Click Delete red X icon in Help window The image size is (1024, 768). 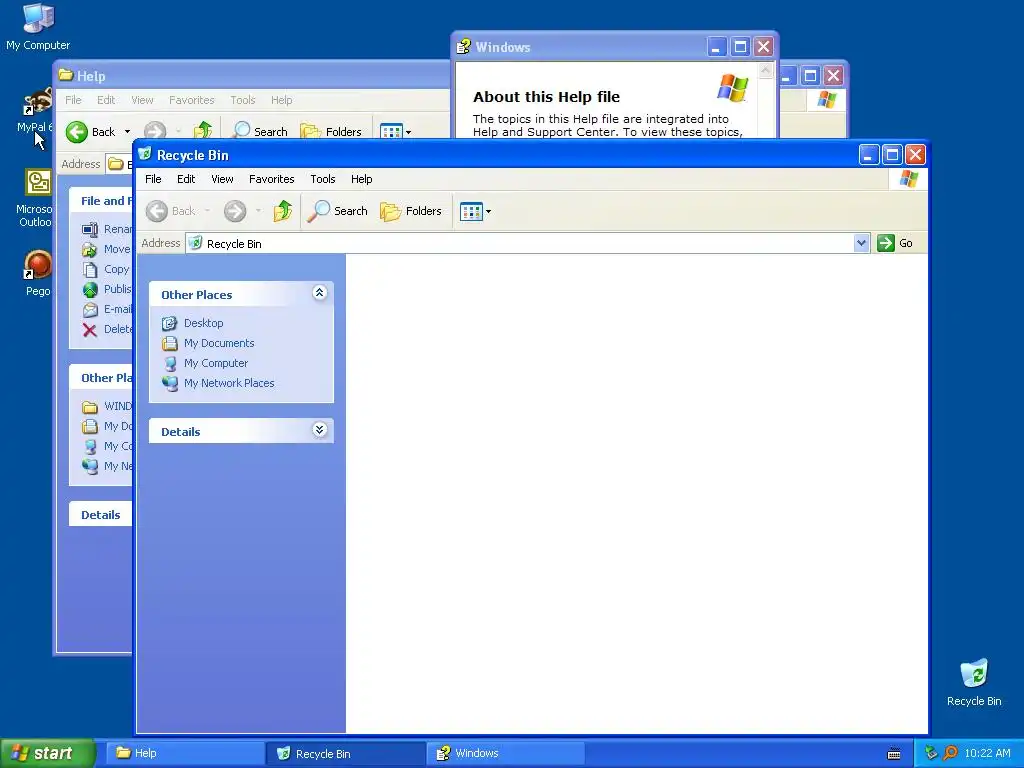(90, 330)
